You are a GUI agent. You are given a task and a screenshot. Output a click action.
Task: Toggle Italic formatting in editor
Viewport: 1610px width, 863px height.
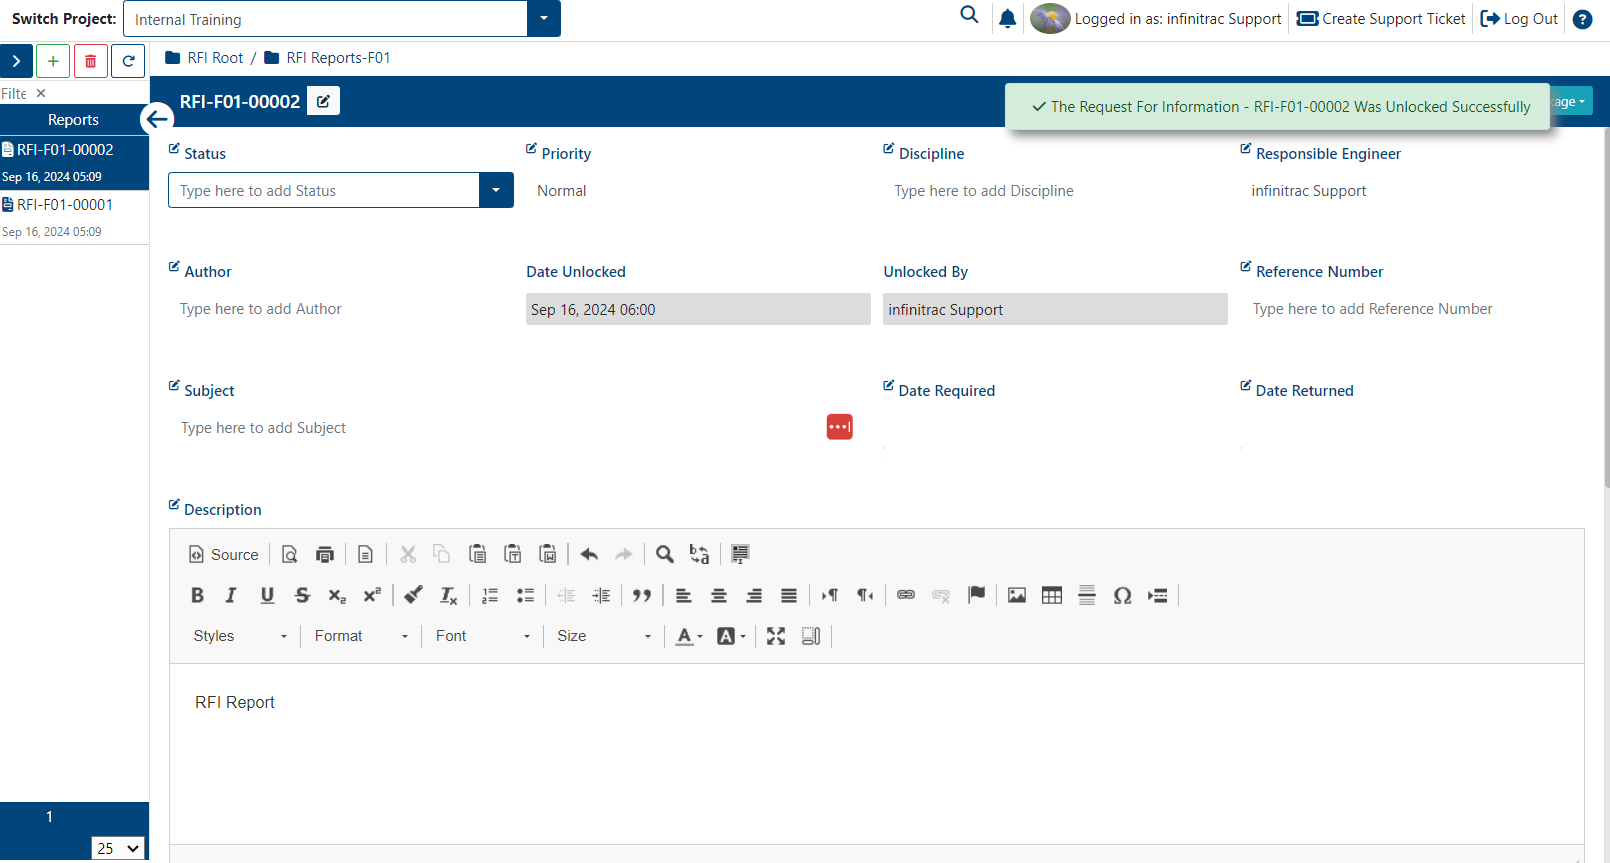(x=231, y=595)
